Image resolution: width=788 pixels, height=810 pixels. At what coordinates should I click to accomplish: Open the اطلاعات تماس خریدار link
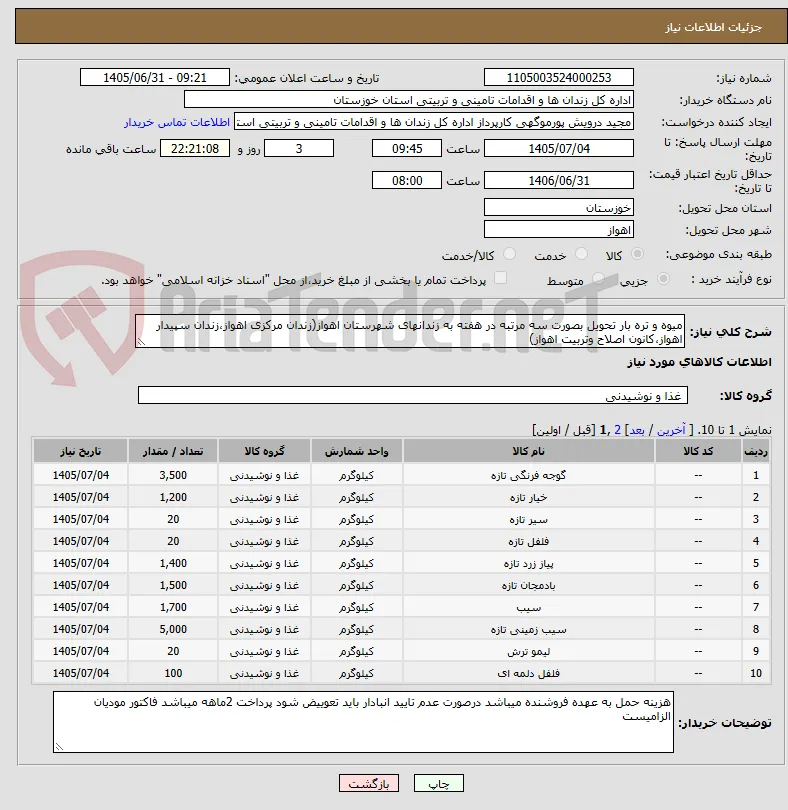pyautogui.click(x=177, y=122)
